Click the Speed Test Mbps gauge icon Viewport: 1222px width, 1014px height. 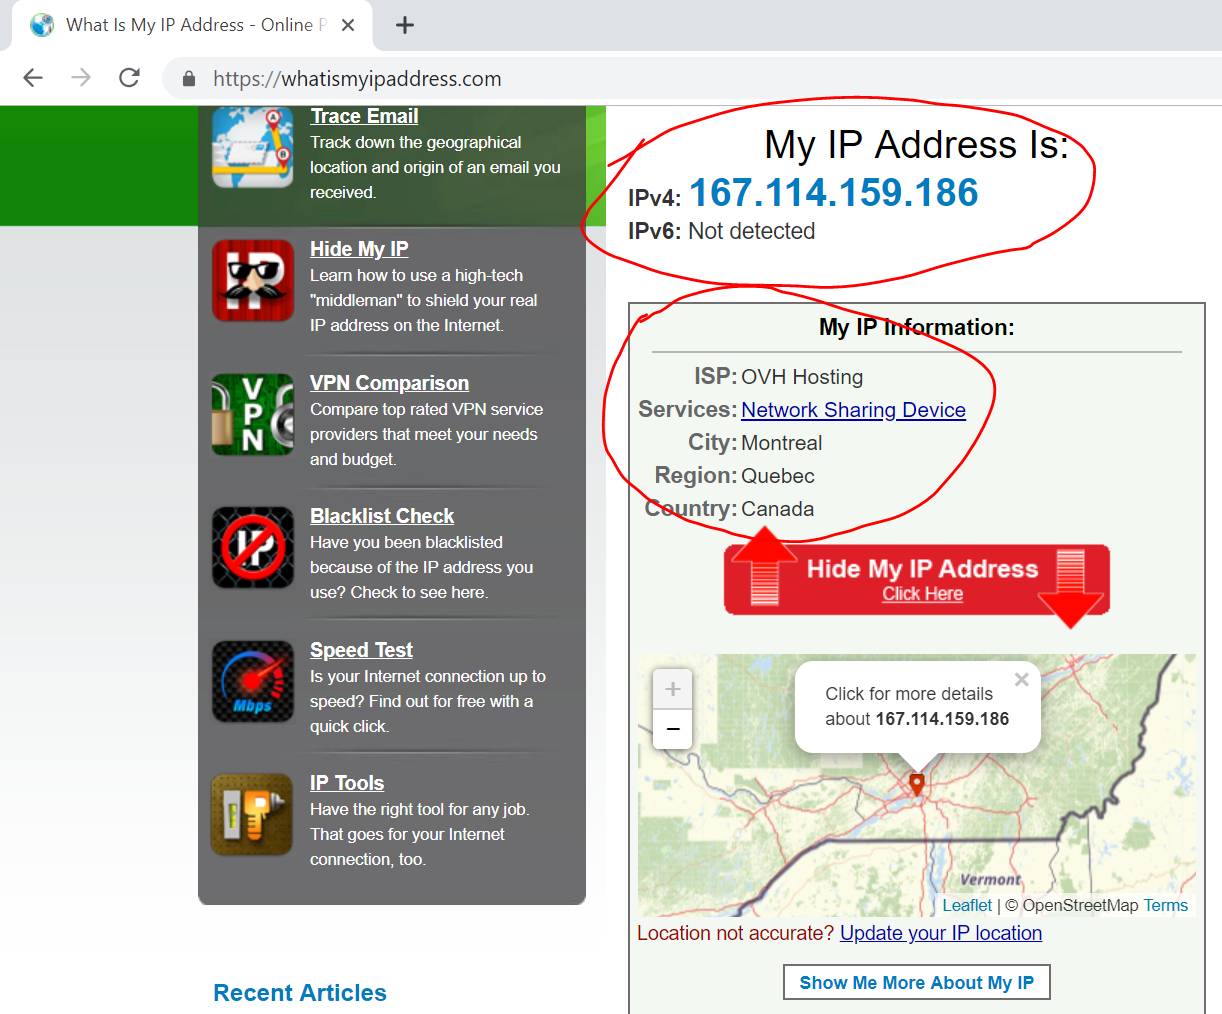pos(253,681)
